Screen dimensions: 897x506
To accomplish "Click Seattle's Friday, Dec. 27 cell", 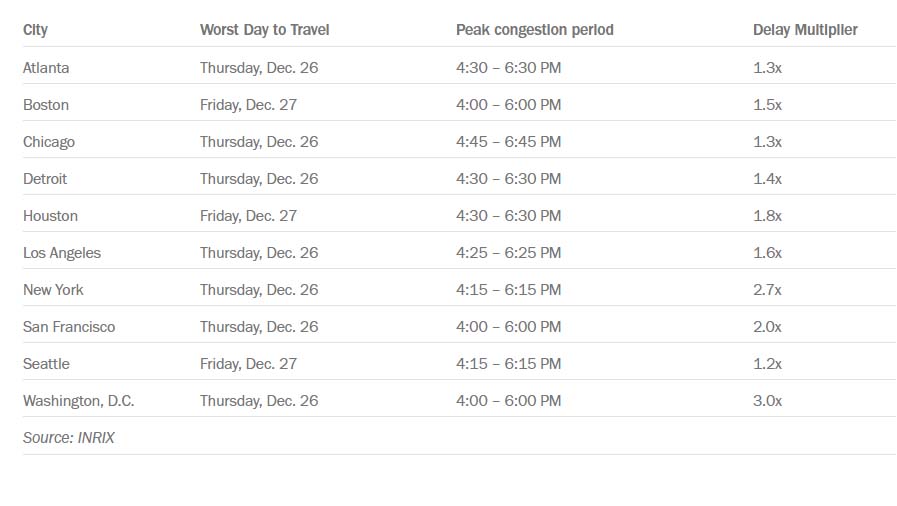I will pos(248,364).
